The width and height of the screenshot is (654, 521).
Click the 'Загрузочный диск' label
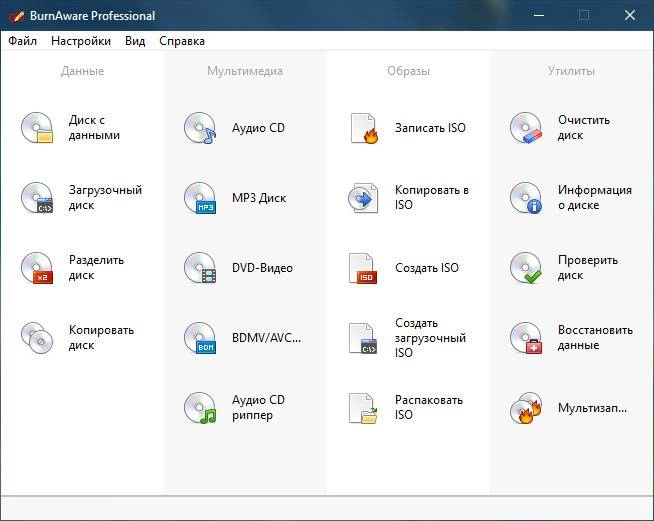coord(105,198)
